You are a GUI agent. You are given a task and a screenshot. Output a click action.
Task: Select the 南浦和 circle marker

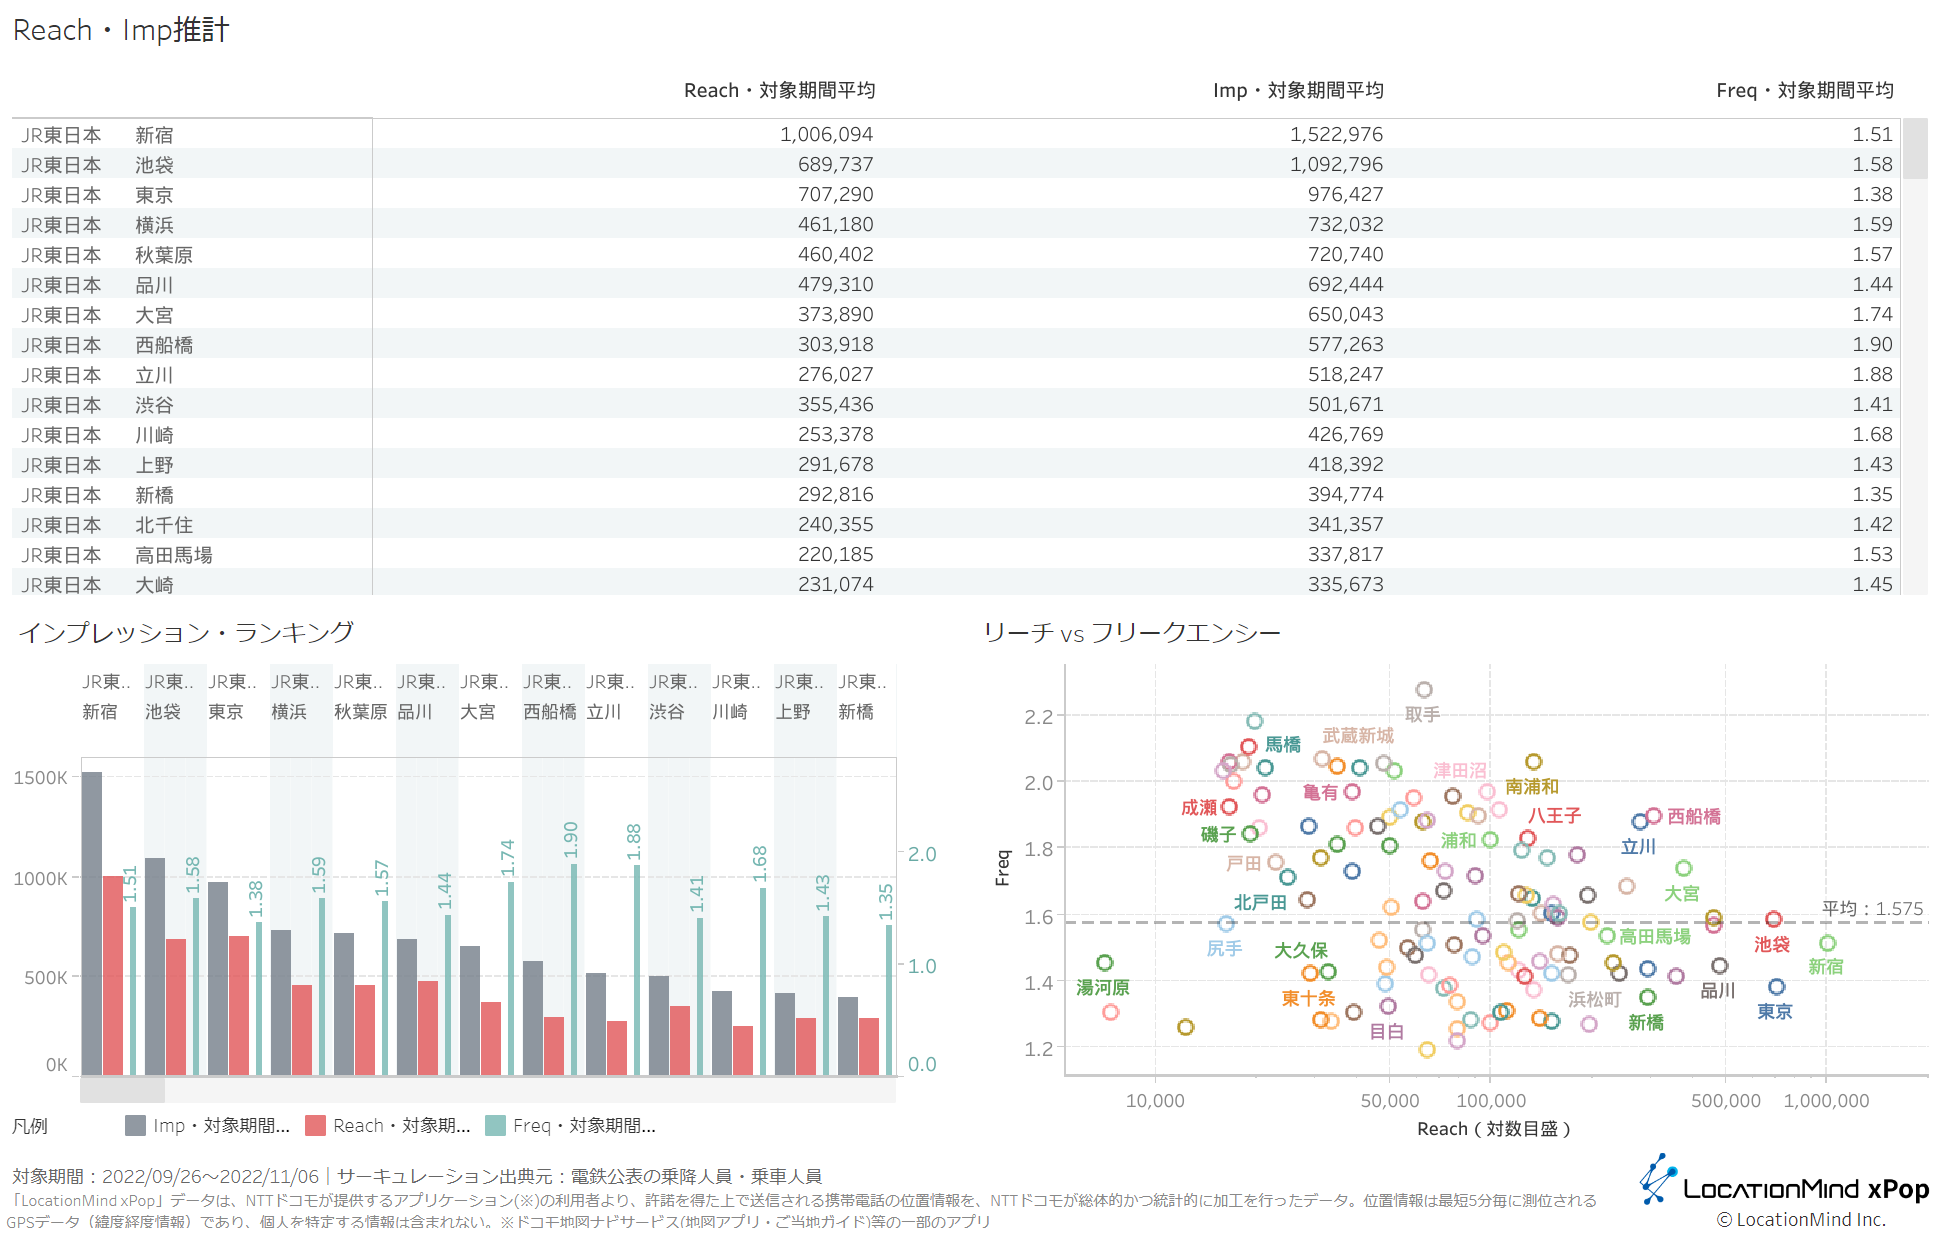coord(1533,762)
